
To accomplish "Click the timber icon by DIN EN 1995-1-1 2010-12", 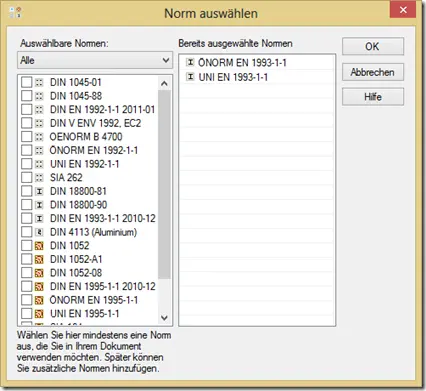I will pos(39,286).
